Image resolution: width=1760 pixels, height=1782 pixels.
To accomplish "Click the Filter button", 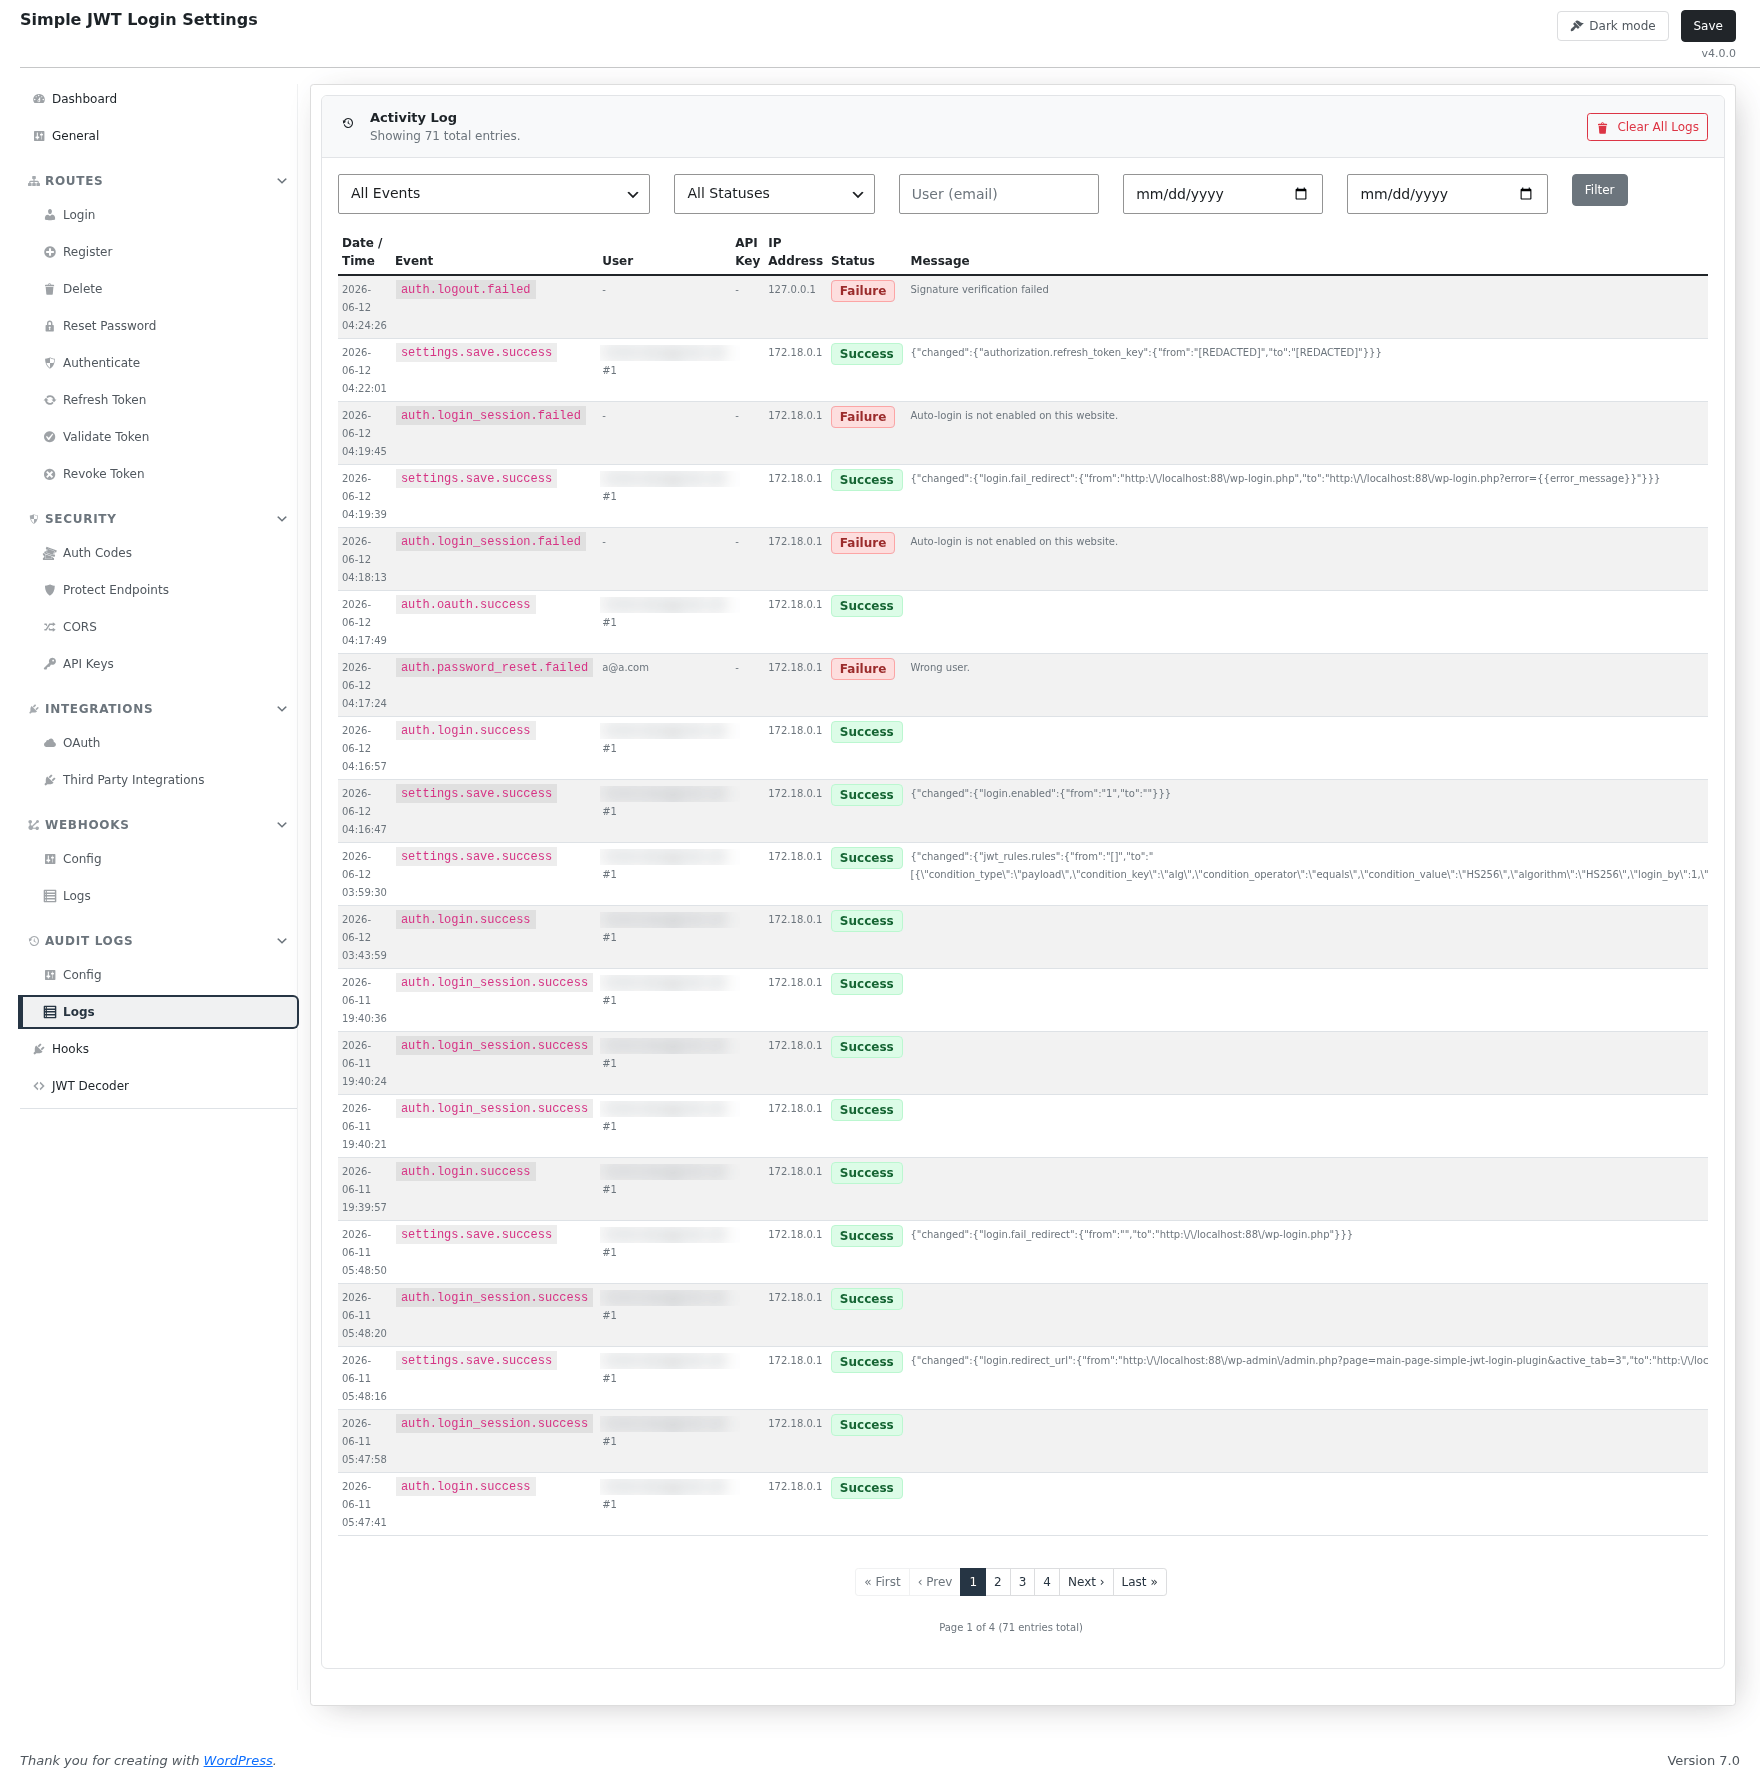I will (x=1599, y=190).
